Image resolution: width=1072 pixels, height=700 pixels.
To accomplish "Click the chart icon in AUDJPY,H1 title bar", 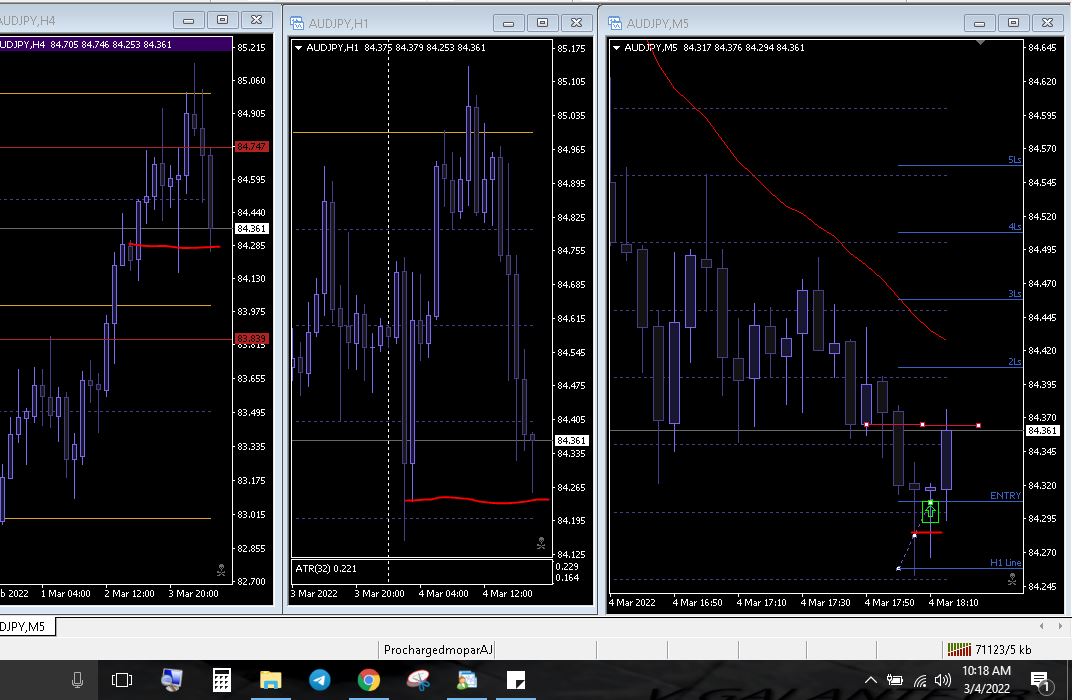I will click(297, 22).
